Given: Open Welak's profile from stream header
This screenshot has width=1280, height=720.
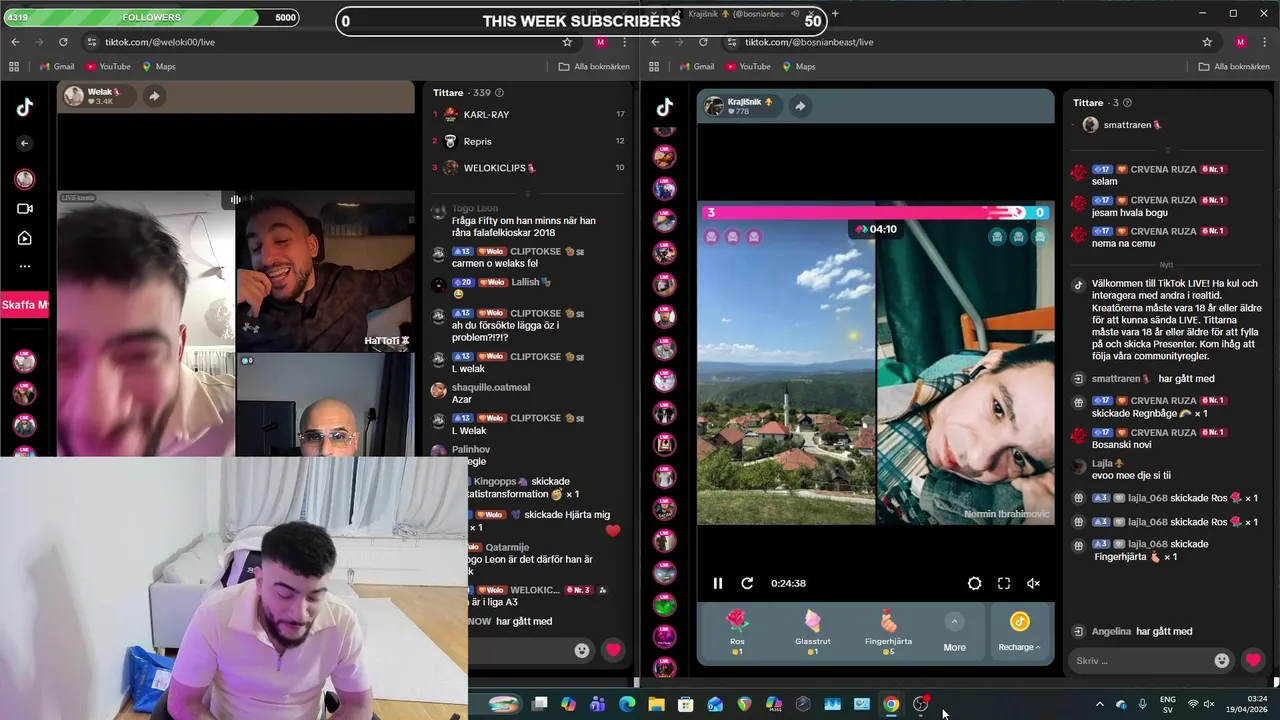Looking at the screenshot, I should (98, 96).
